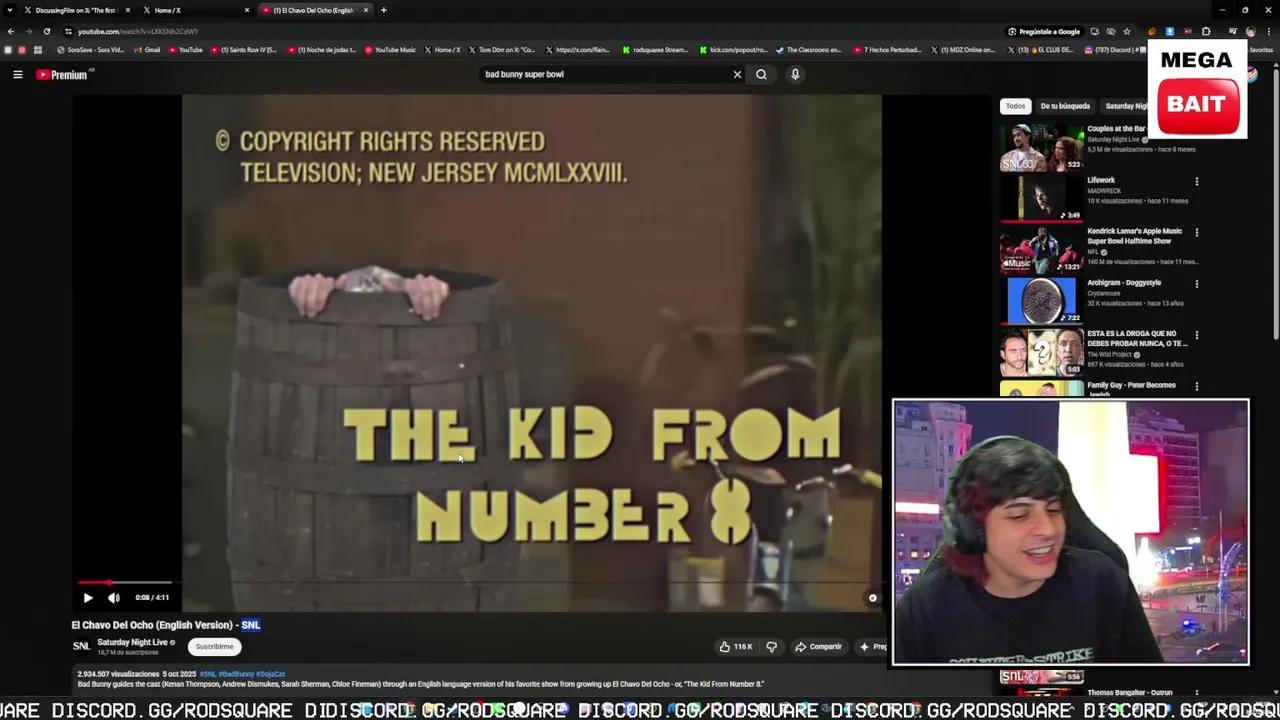This screenshot has width=1280, height=720.
Task: Open the #SNL hashtag link
Action: 207,674
